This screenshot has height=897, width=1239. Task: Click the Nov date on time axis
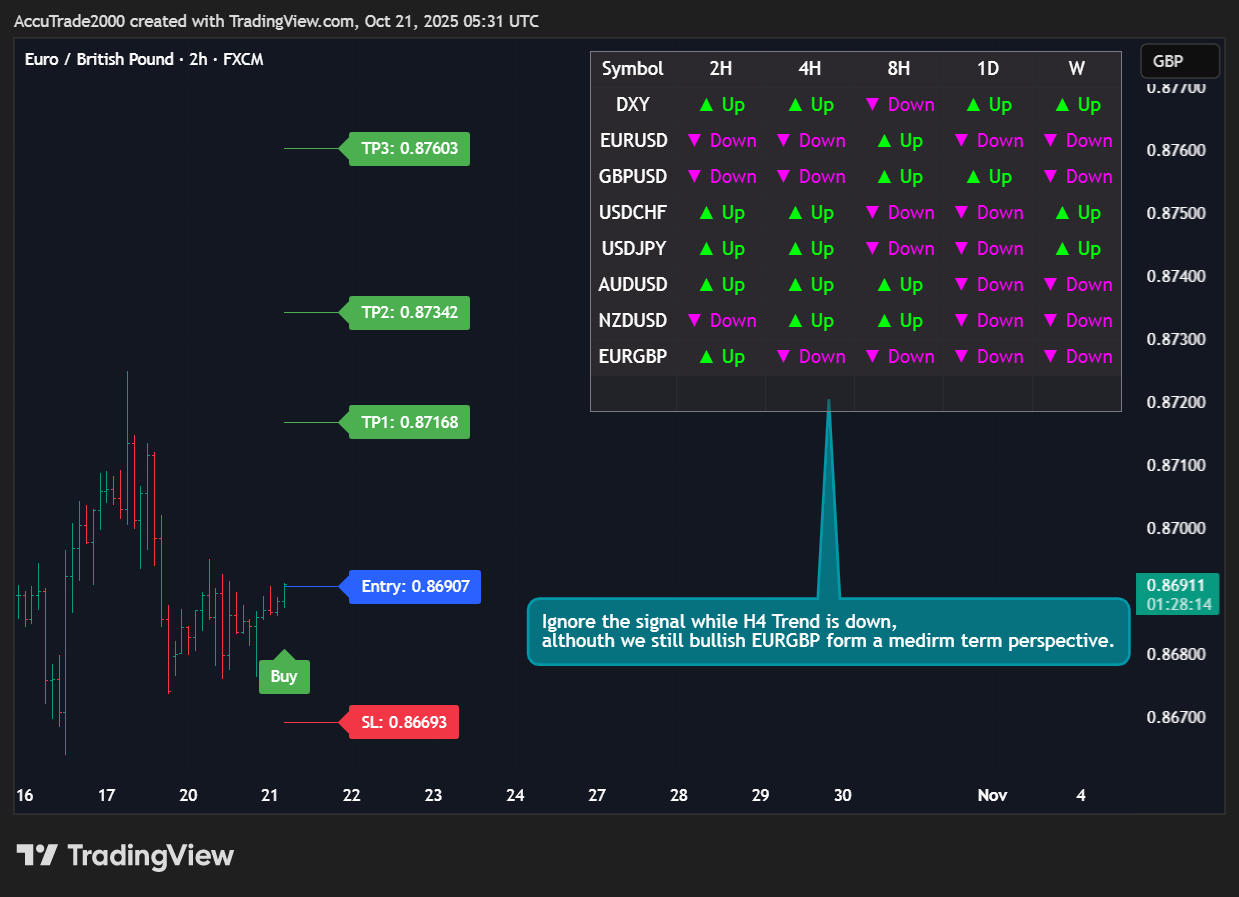point(992,796)
